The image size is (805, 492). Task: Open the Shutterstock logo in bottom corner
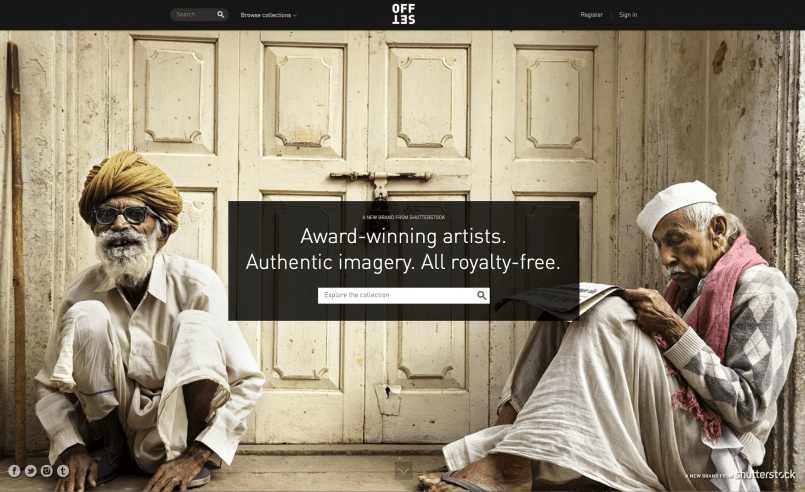765,475
